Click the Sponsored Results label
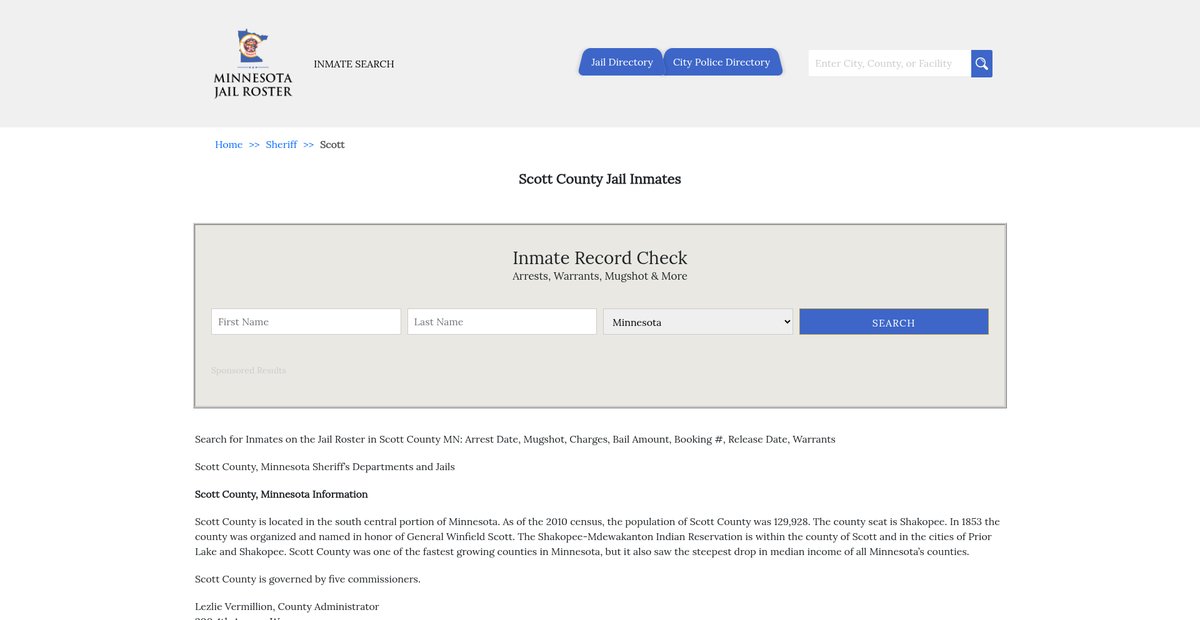This screenshot has height=620, width=1200. (x=248, y=371)
